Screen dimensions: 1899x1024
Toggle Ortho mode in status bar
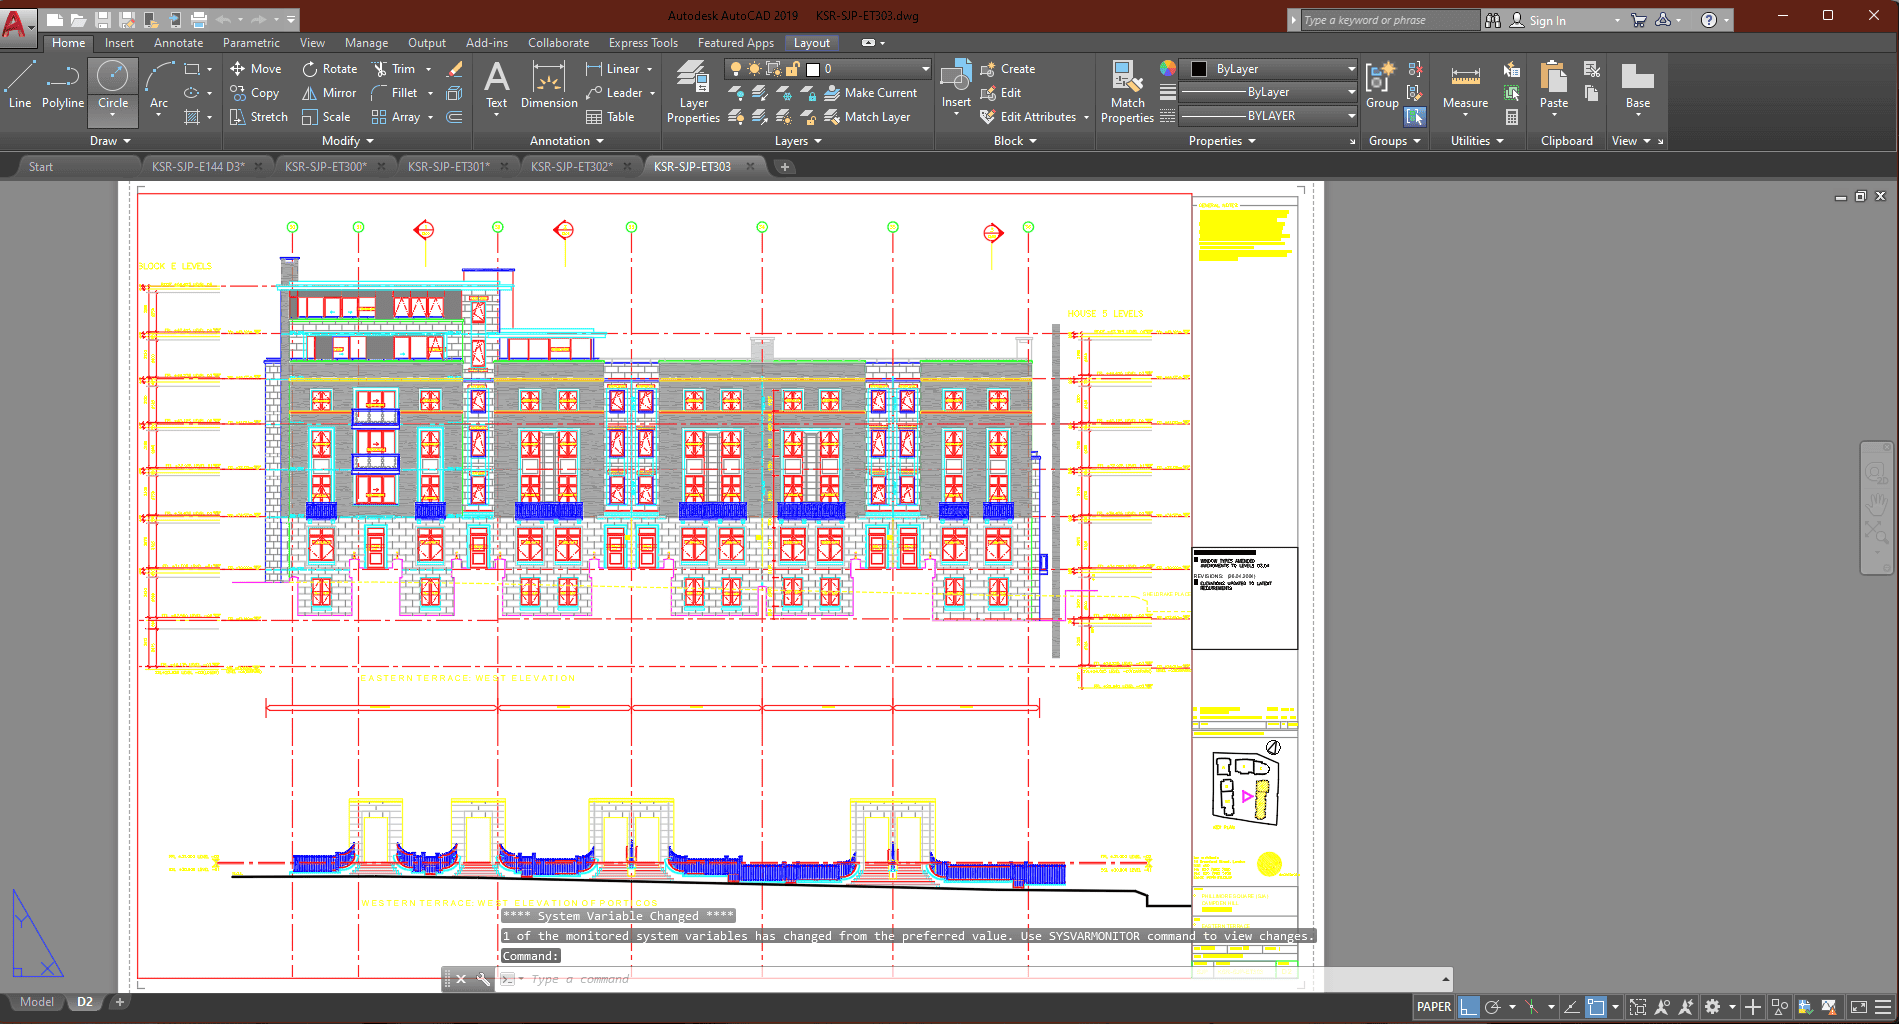pyautogui.click(x=1468, y=1007)
